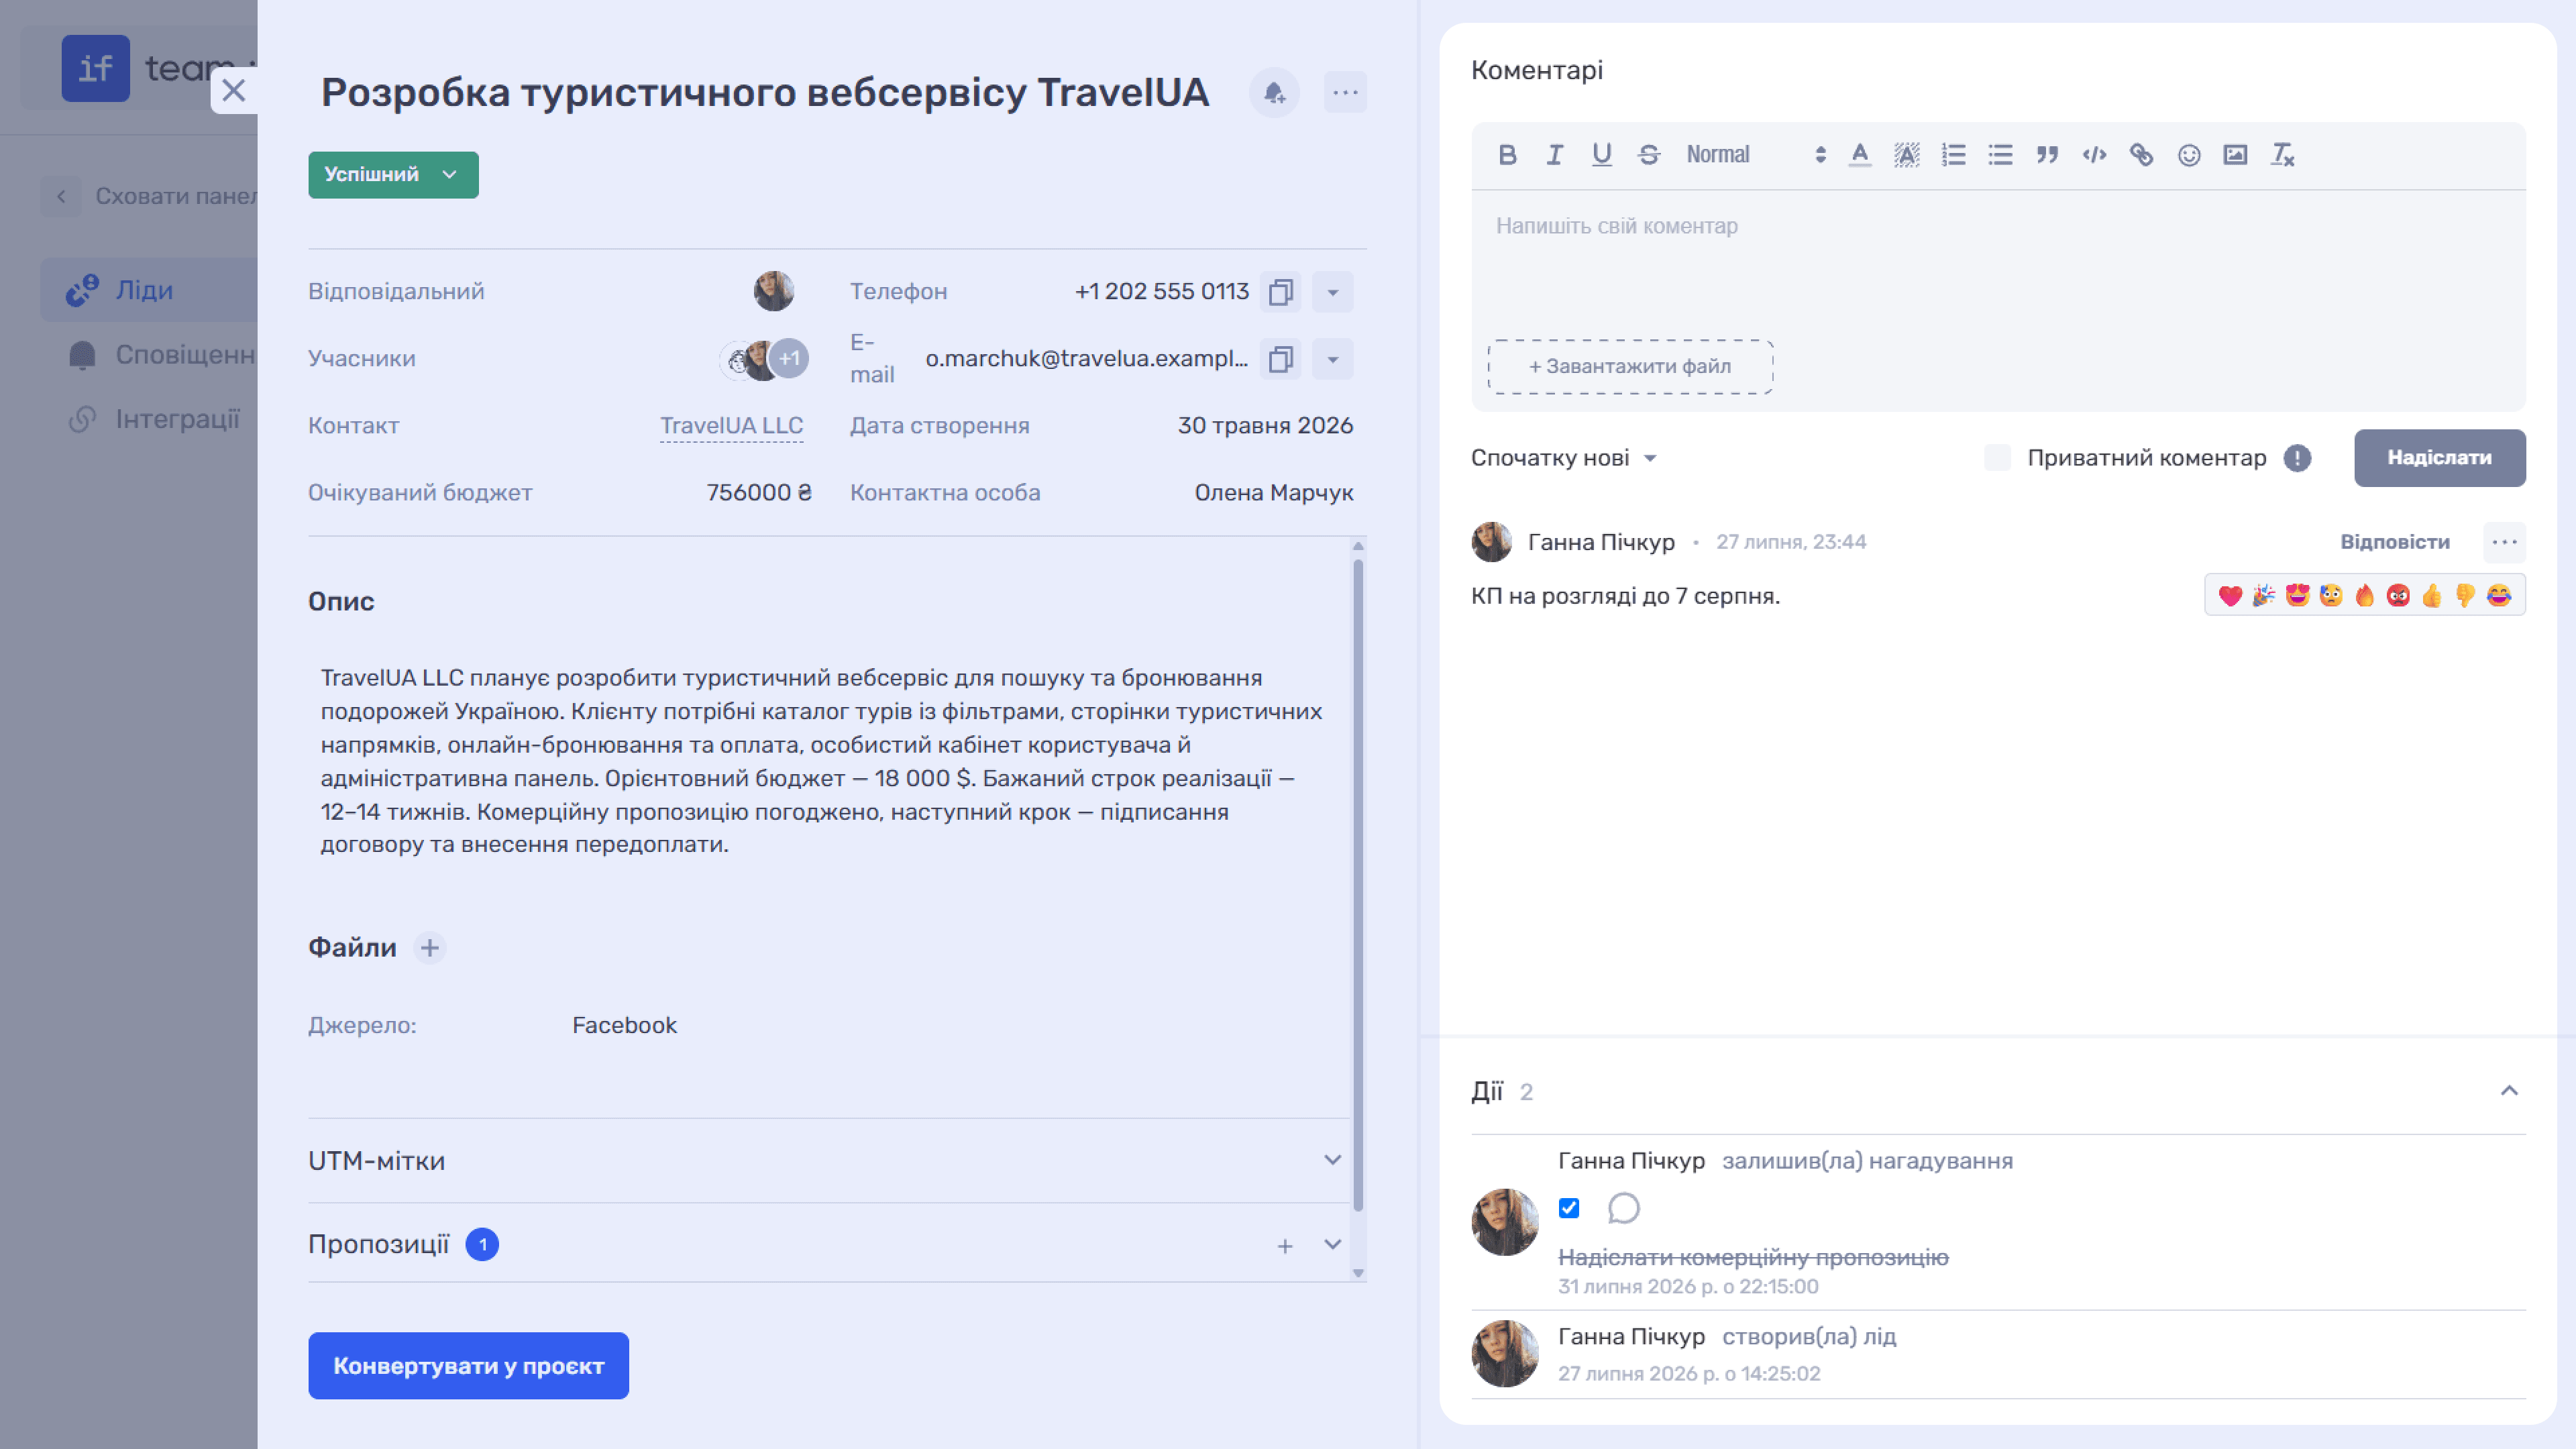Click the description scrollbar
Image resolution: width=2576 pixels, height=1449 pixels.
point(1357,885)
